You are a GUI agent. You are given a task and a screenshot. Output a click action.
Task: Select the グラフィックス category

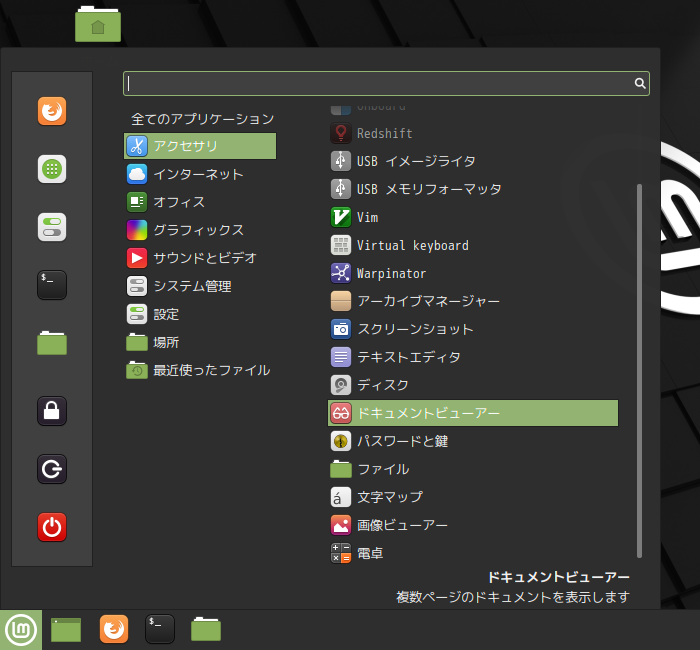pos(200,230)
